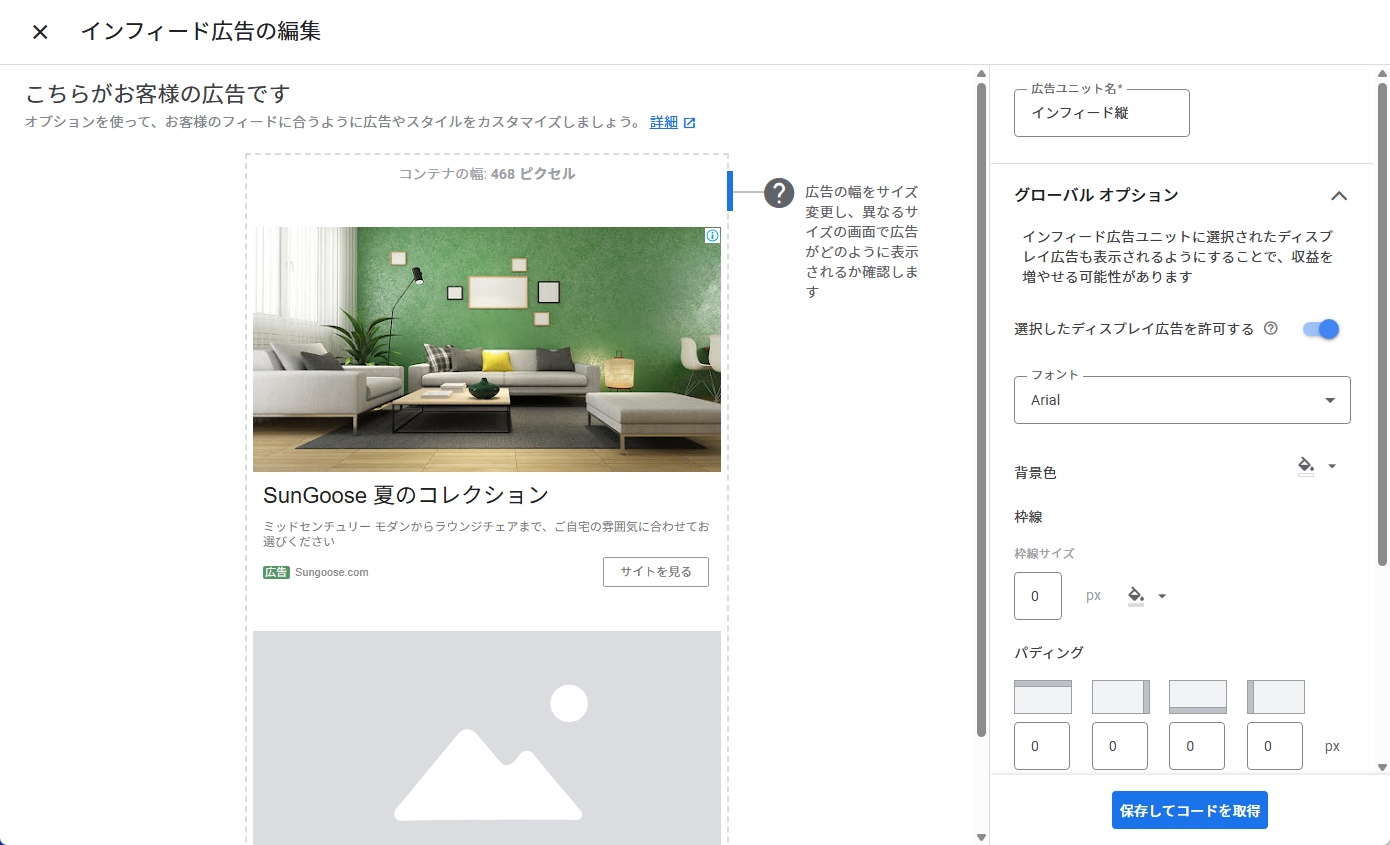Click the bottom padding icon
The height and width of the screenshot is (845, 1390).
[x=1197, y=697]
